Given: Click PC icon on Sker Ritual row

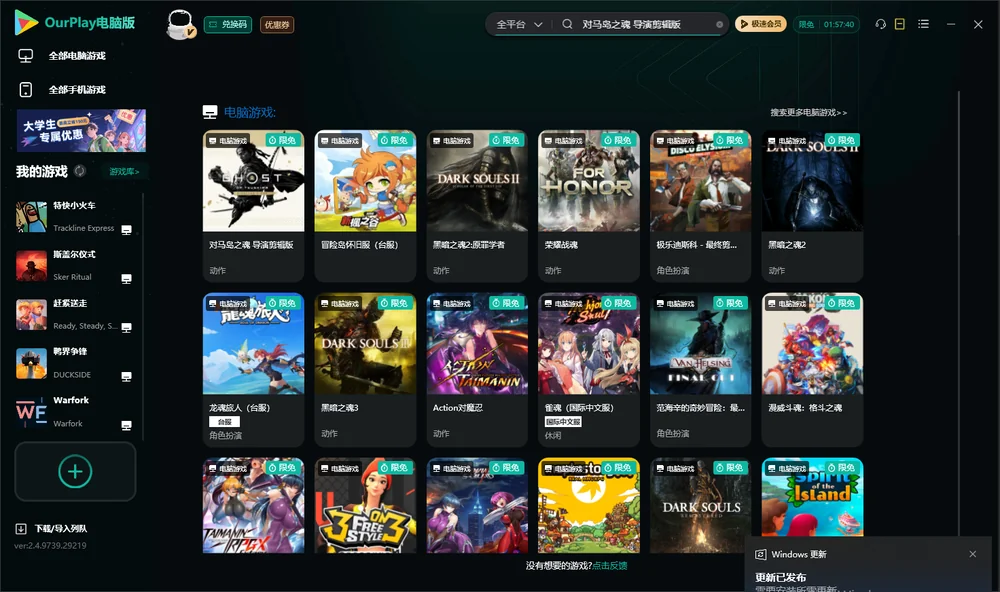Looking at the screenshot, I should [126, 279].
